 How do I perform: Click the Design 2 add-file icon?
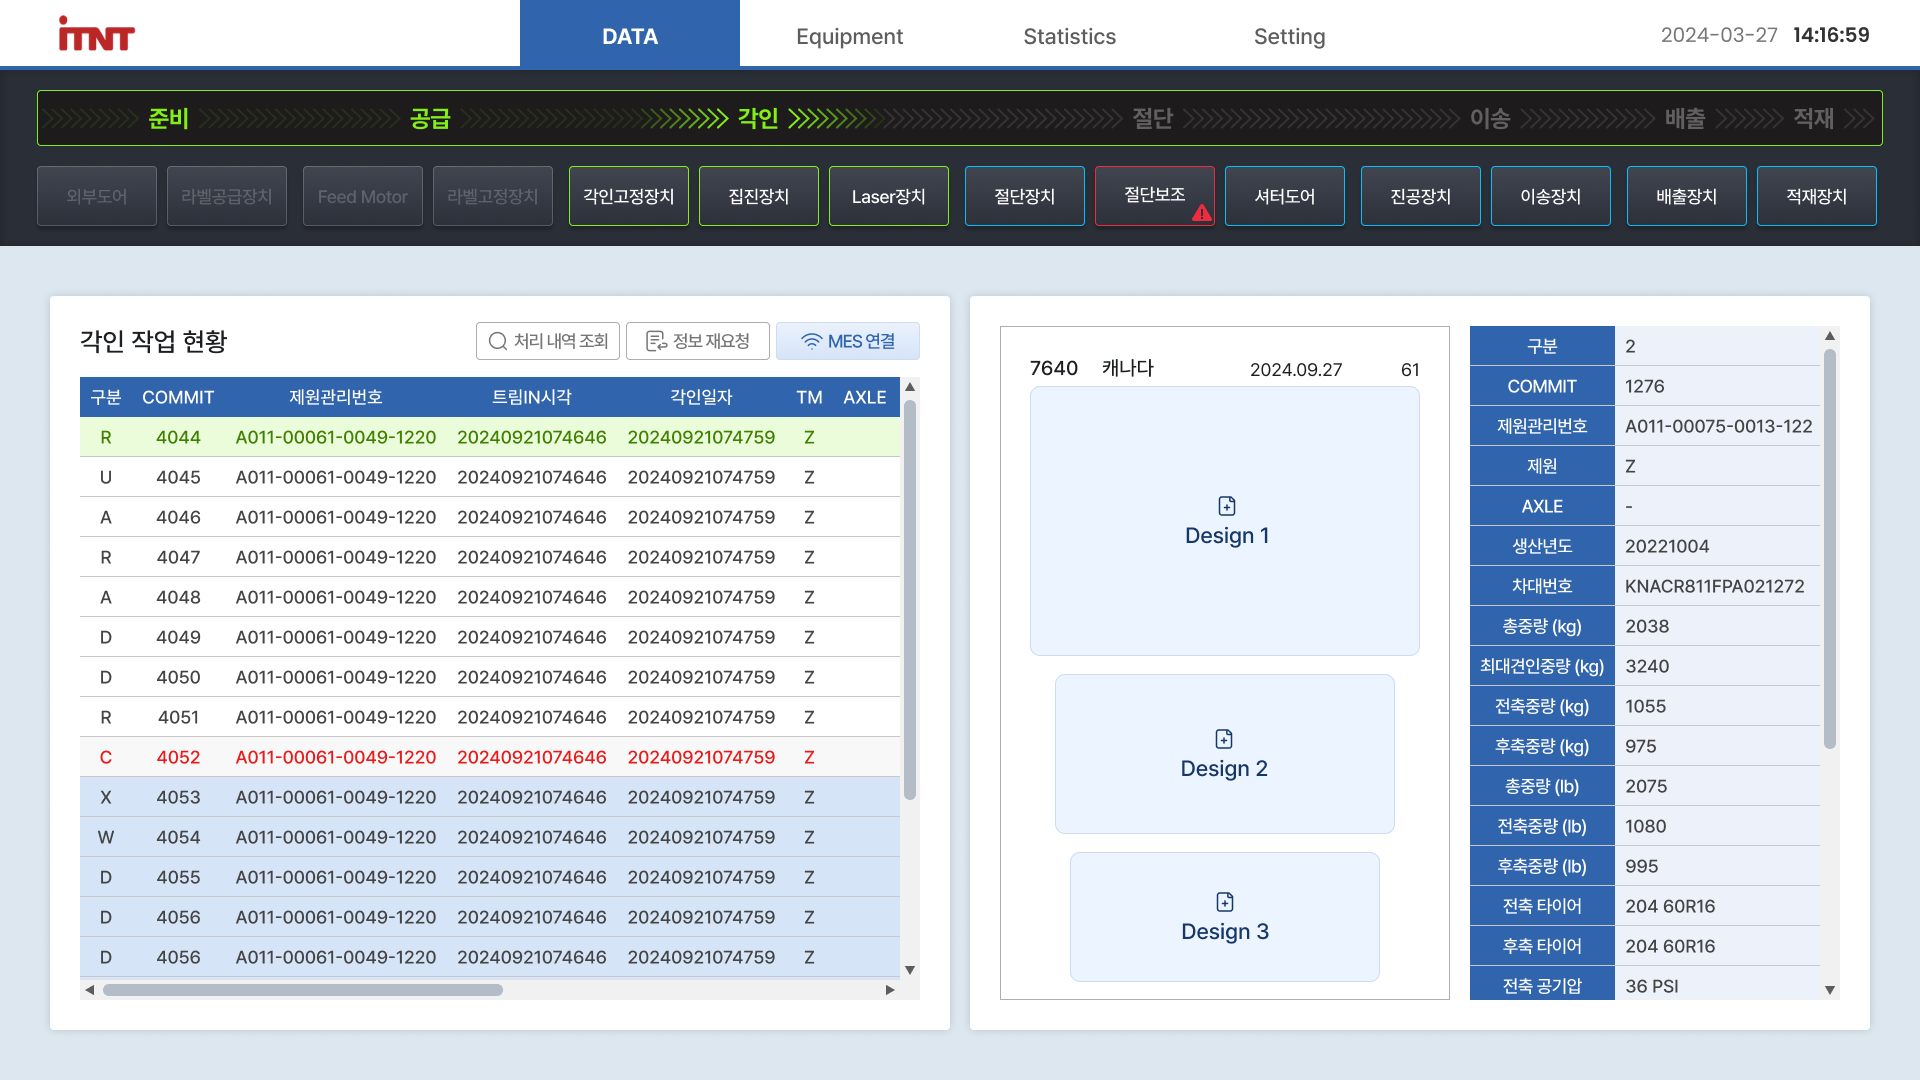tap(1223, 739)
